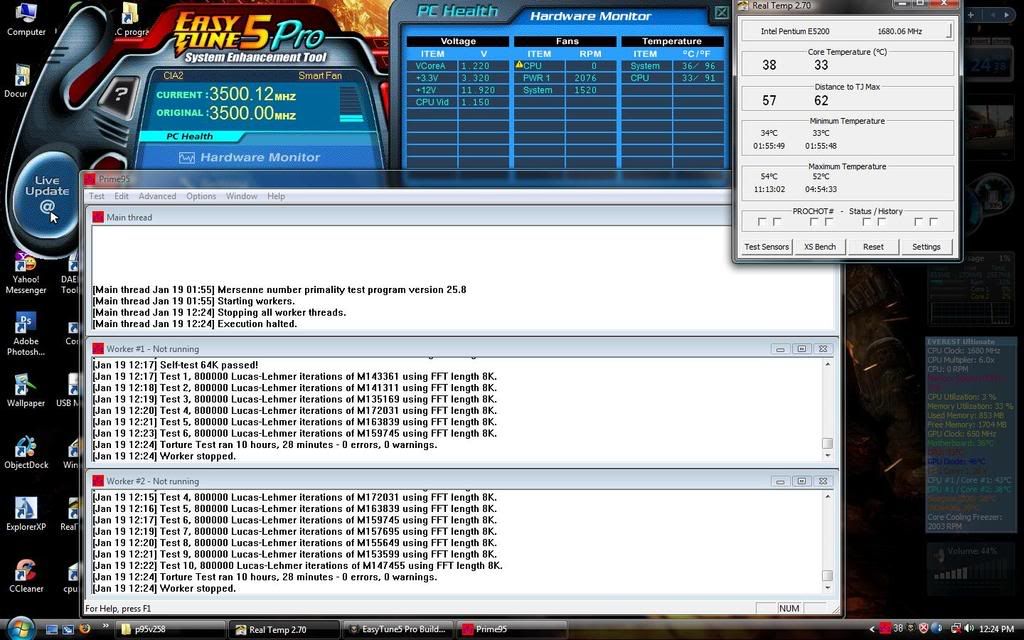1024x640 pixels.
Task: Open the Advanced menu in Prime95
Action: click(x=157, y=196)
